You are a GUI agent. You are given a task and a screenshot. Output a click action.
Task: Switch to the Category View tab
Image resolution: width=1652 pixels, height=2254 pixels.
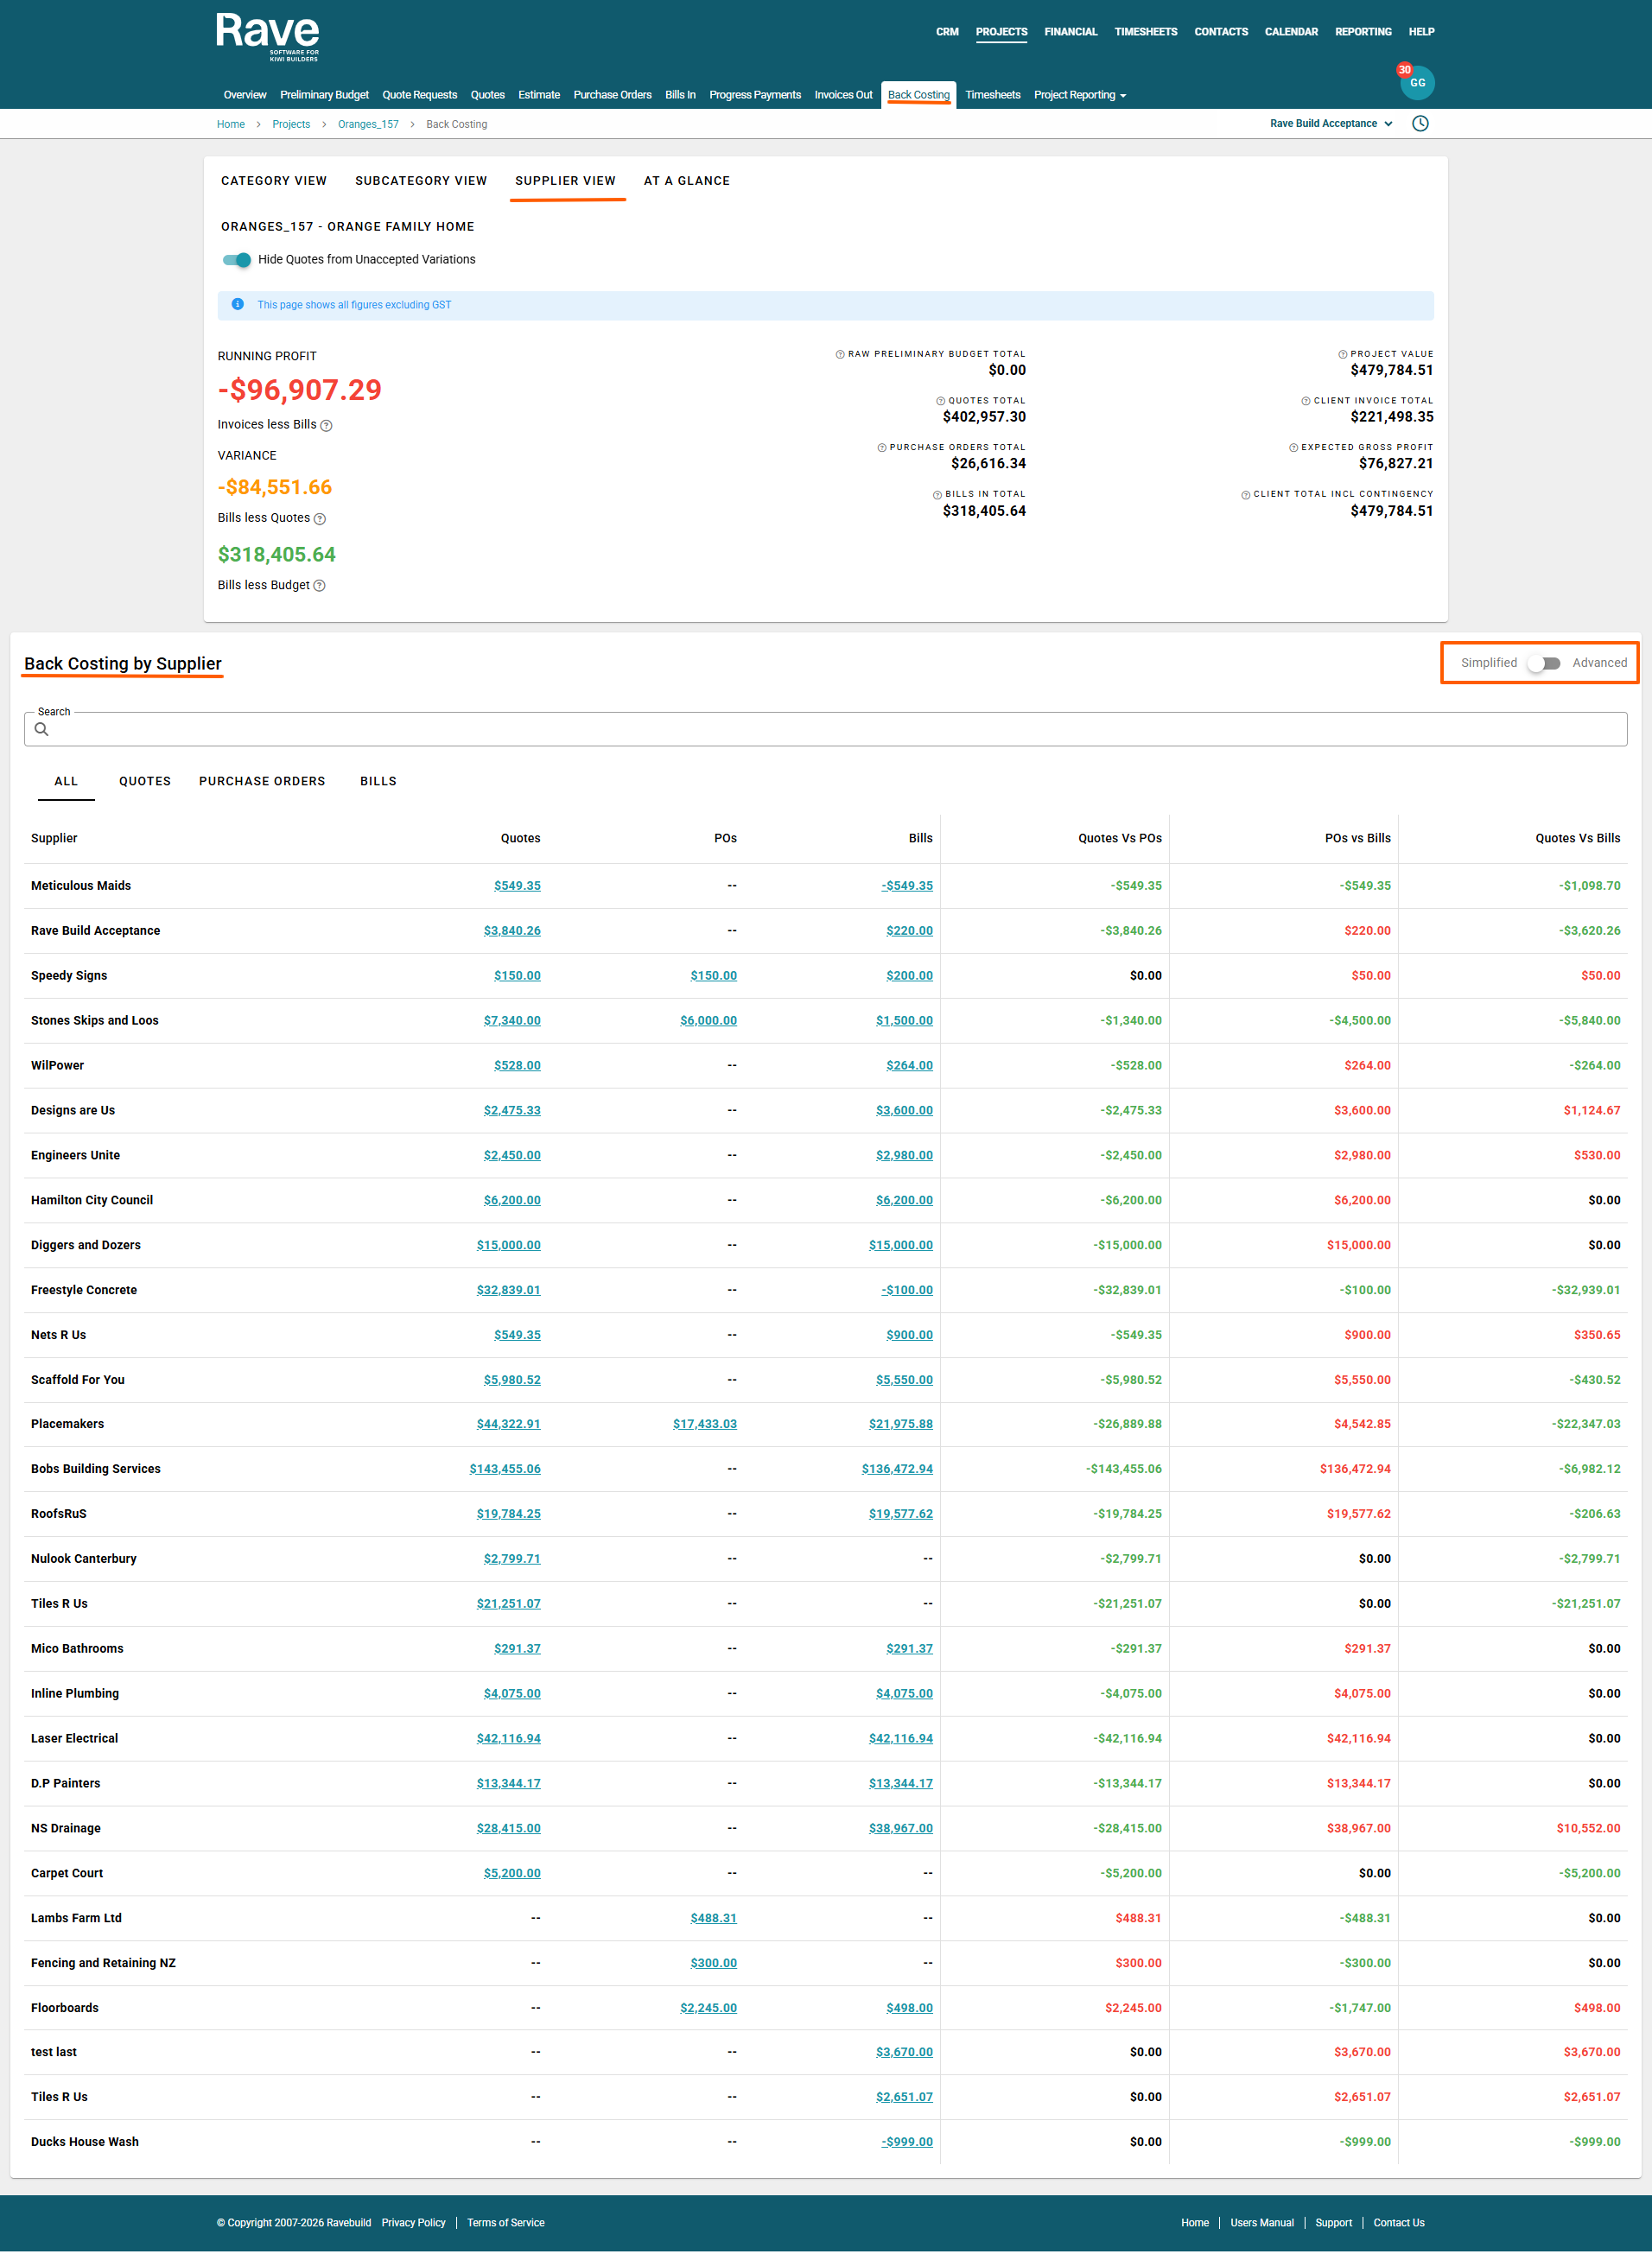pyautogui.click(x=274, y=181)
